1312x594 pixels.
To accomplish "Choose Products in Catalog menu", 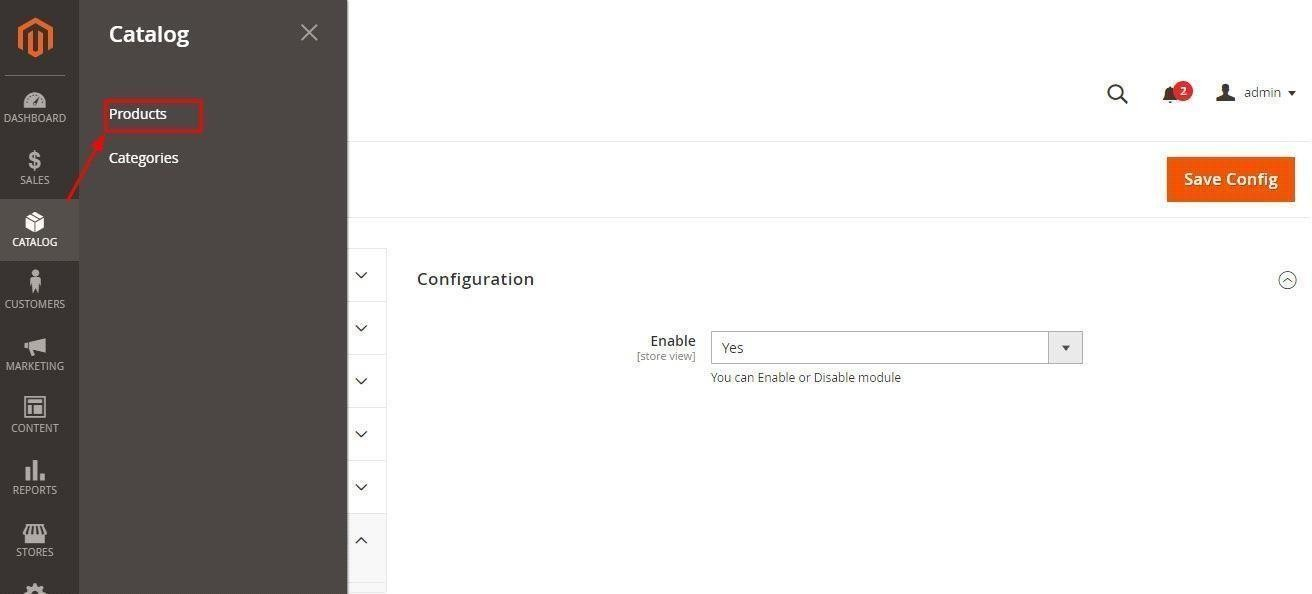I will (138, 114).
